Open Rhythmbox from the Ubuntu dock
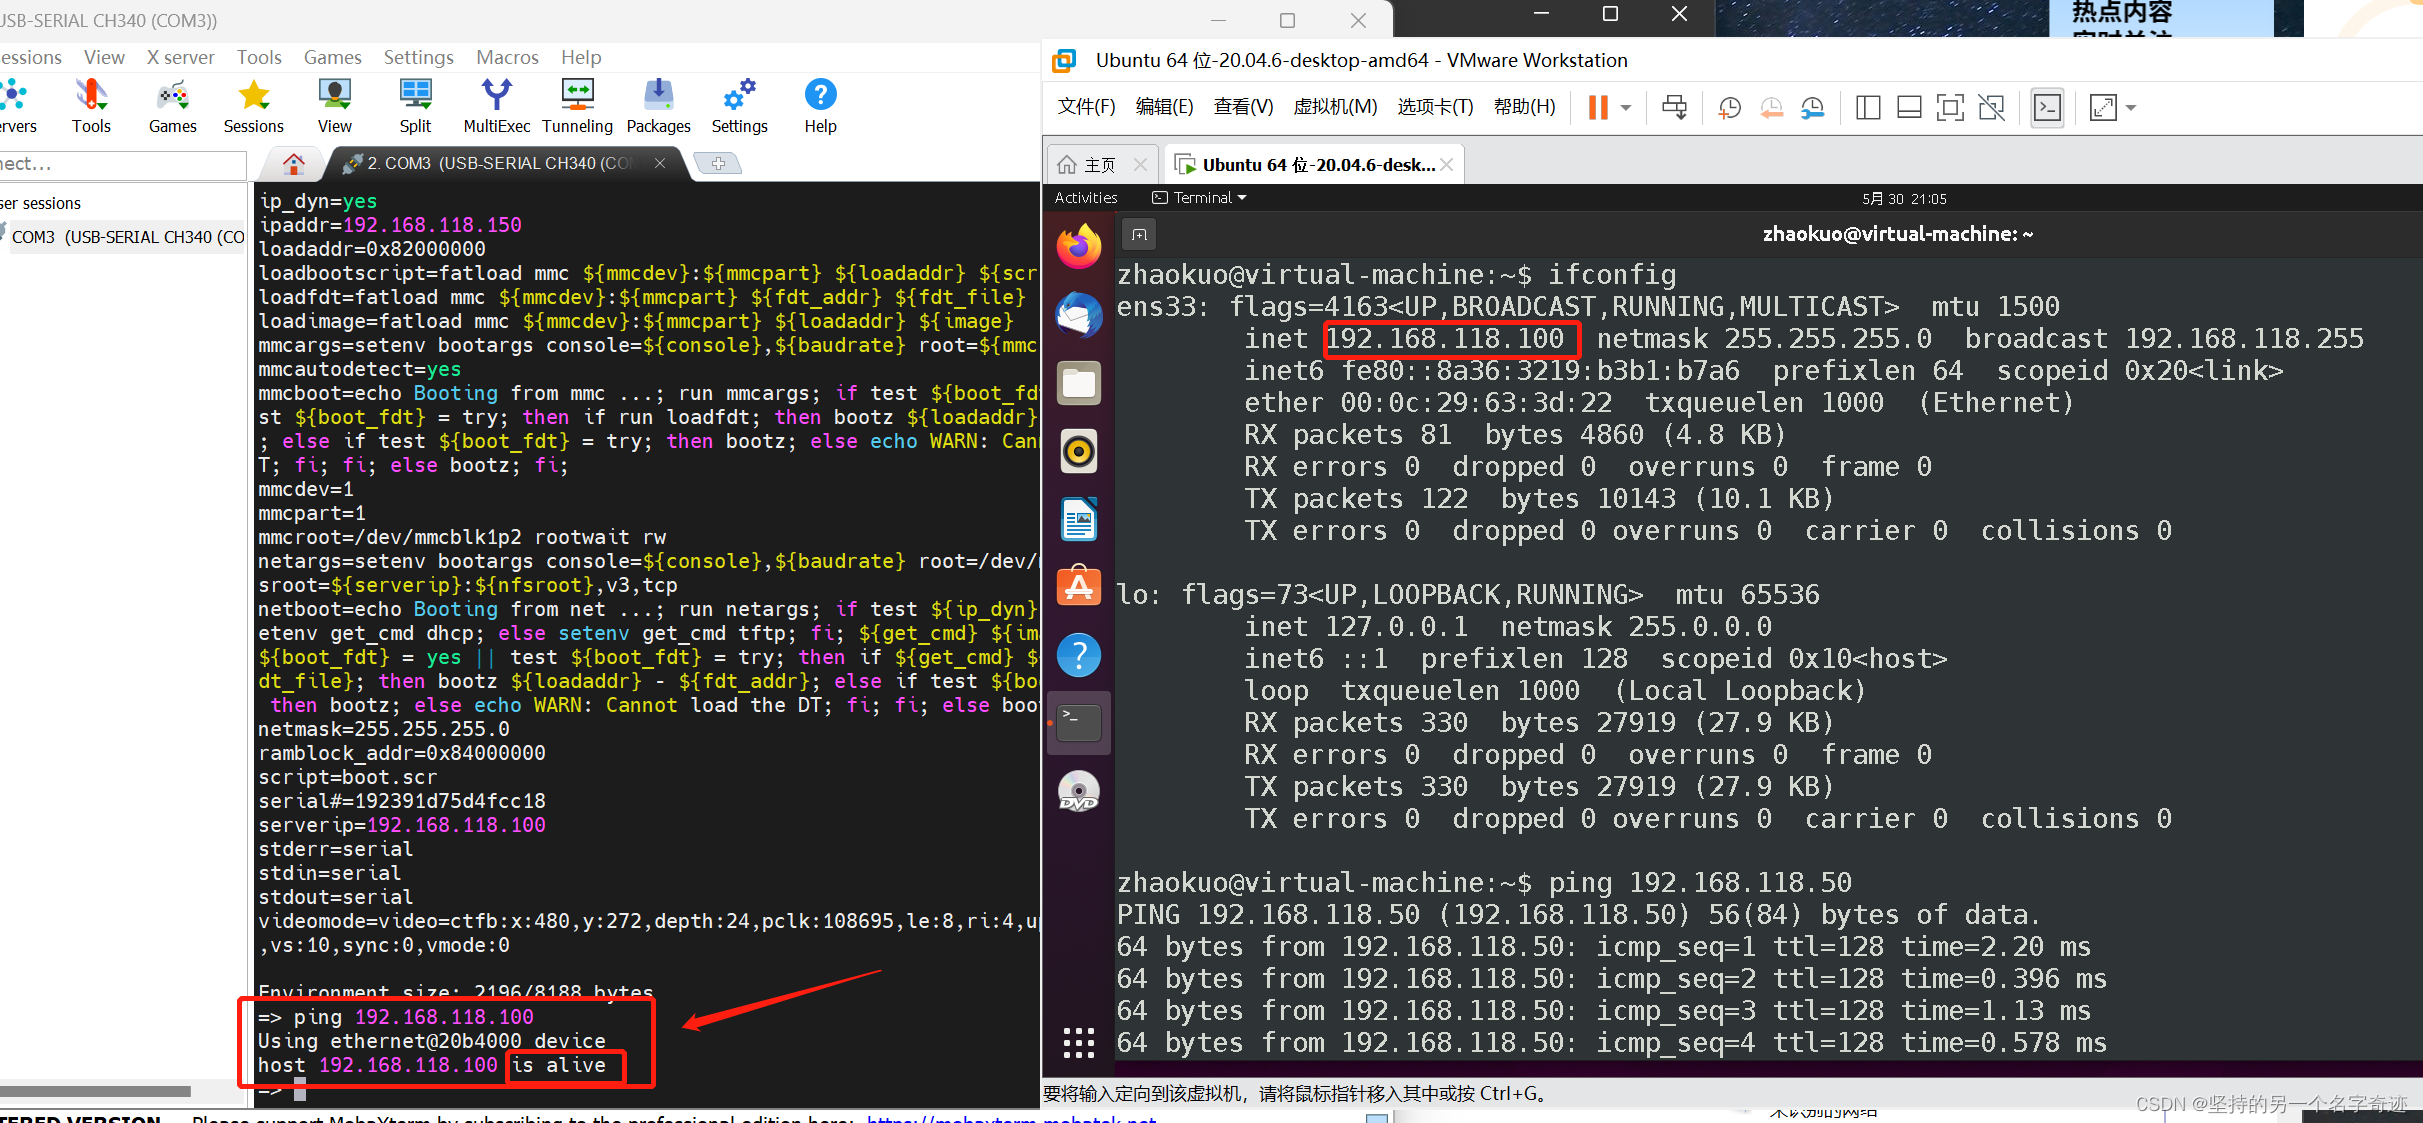This screenshot has width=2423, height=1123. [1079, 451]
